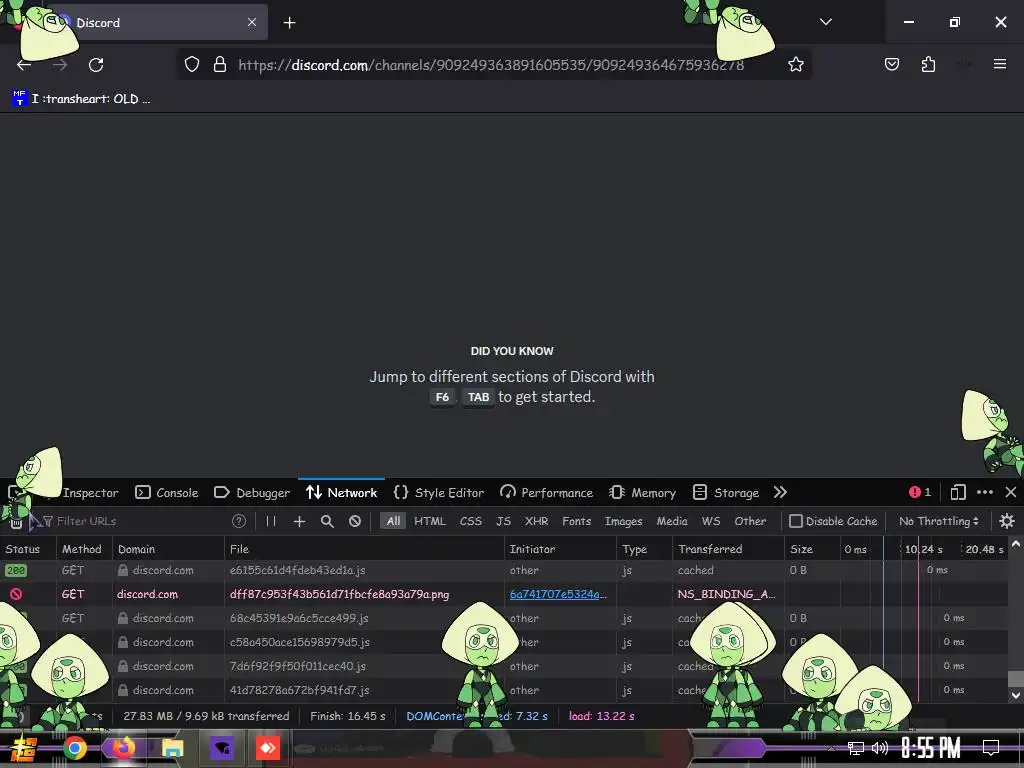Open the Firefox extensions puzzle icon
The image size is (1024, 768).
point(928,64)
